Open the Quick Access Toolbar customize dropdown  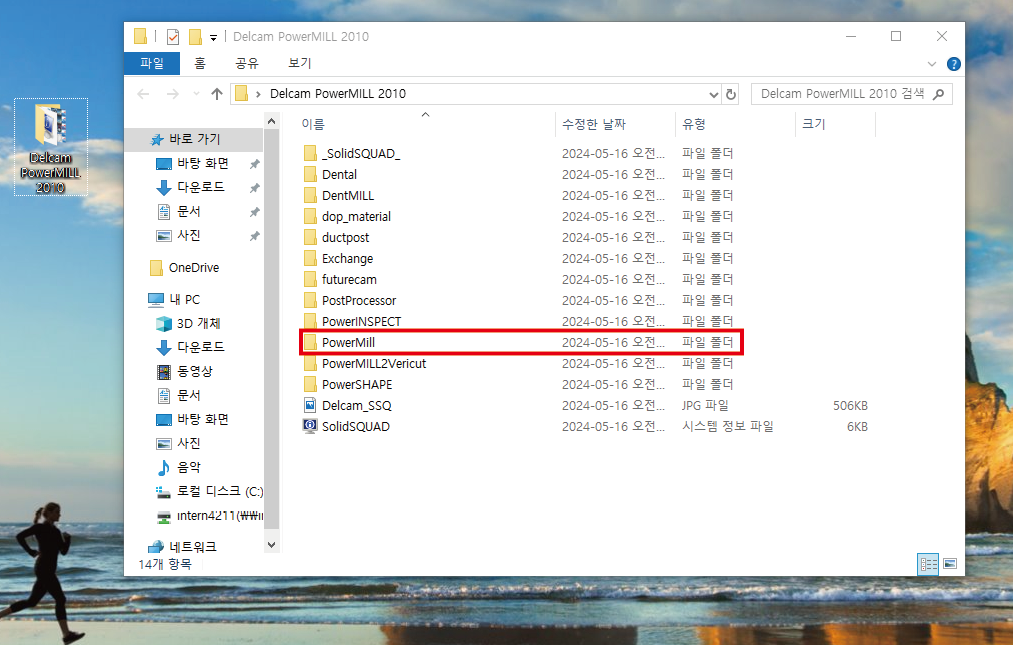point(213,37)
